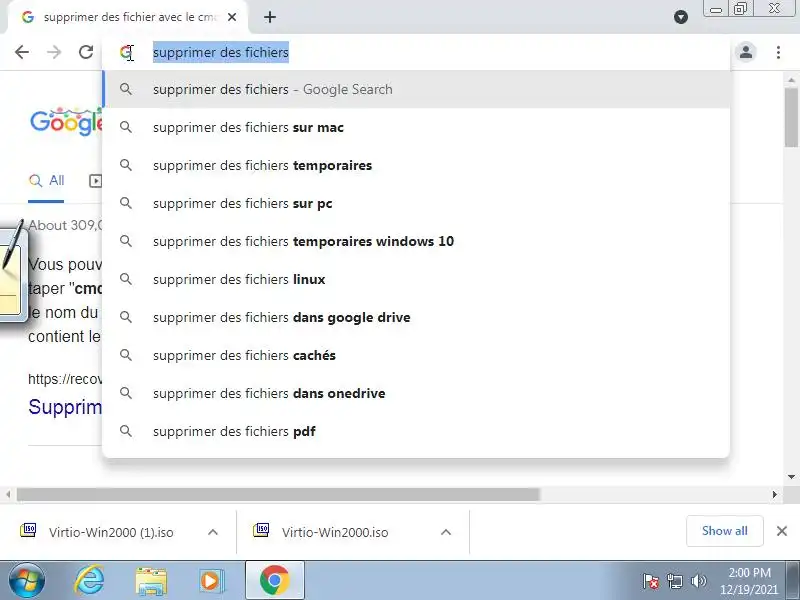Pick 'supprimer des fichiers dans google drive'
800x600 pixels.
pos(416,317)
